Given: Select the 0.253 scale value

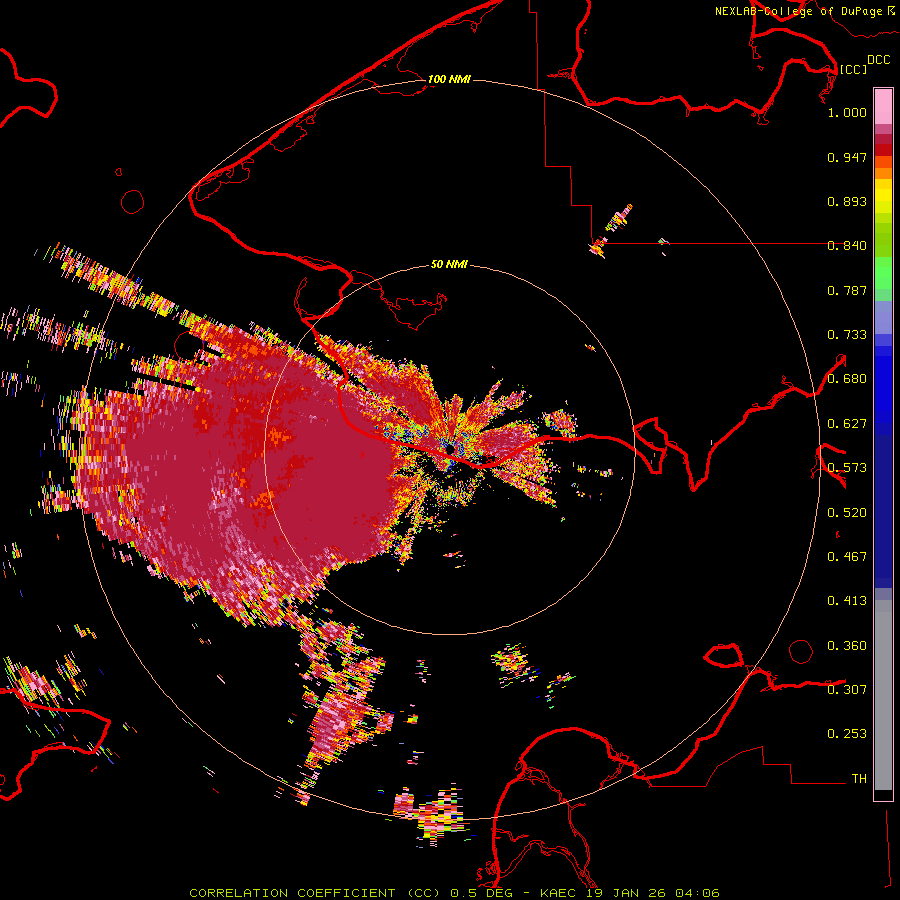Looking at the screenshot, I should (847, 734).
